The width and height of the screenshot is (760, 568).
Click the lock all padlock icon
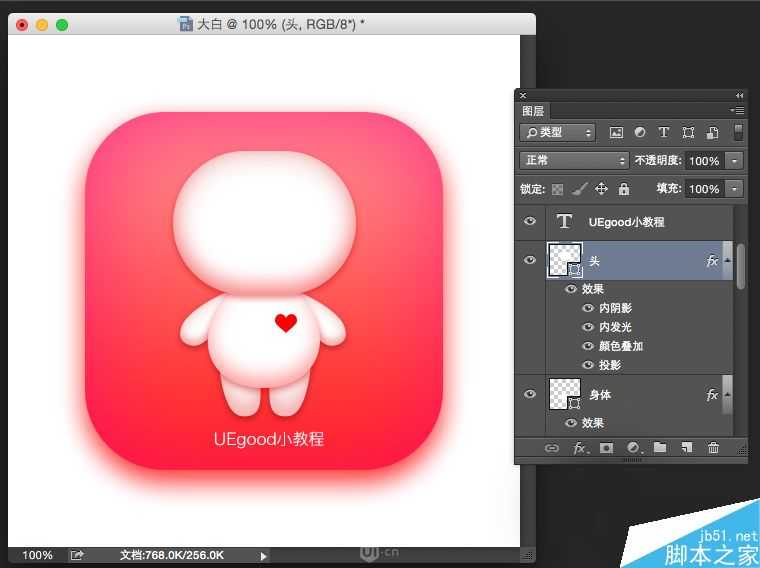tap(624, 189)
